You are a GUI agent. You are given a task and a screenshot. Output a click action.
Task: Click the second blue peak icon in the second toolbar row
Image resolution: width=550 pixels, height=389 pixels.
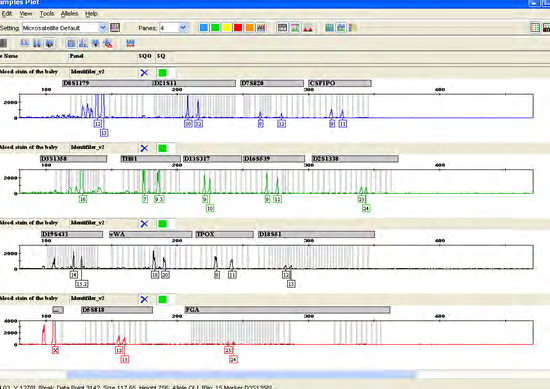(x=37, y=43)
